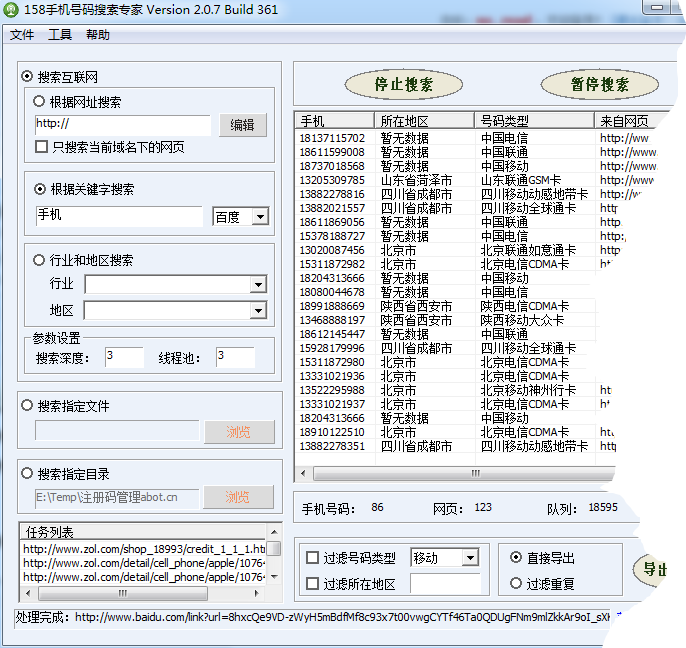Select the shop_18993/credit task URL
This screenshot has width=686, height=648.
(144, 549)
